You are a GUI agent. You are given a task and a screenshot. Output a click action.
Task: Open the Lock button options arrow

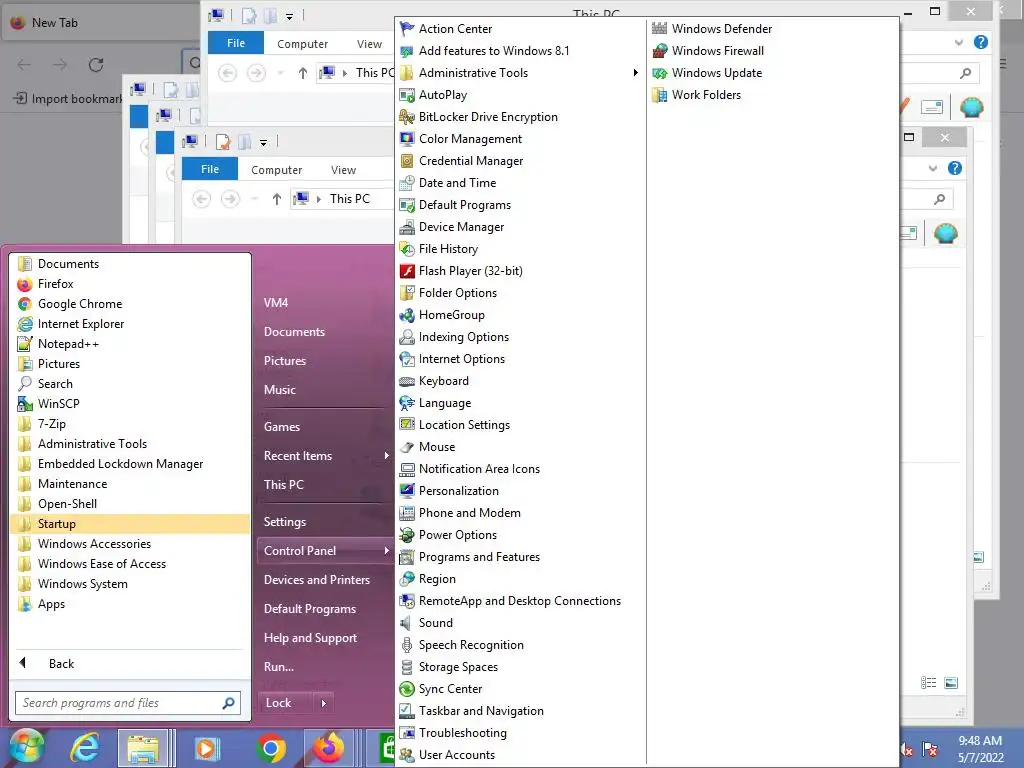pos(323,703)
